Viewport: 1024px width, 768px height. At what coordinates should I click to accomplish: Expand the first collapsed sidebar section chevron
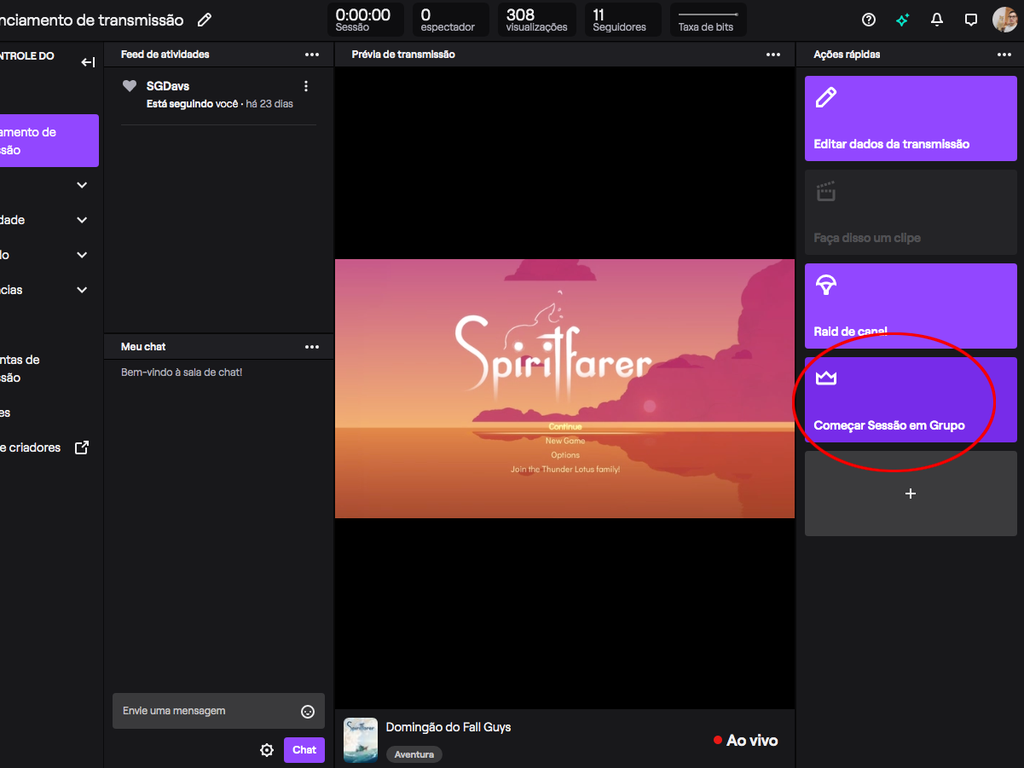click(82, 185)
